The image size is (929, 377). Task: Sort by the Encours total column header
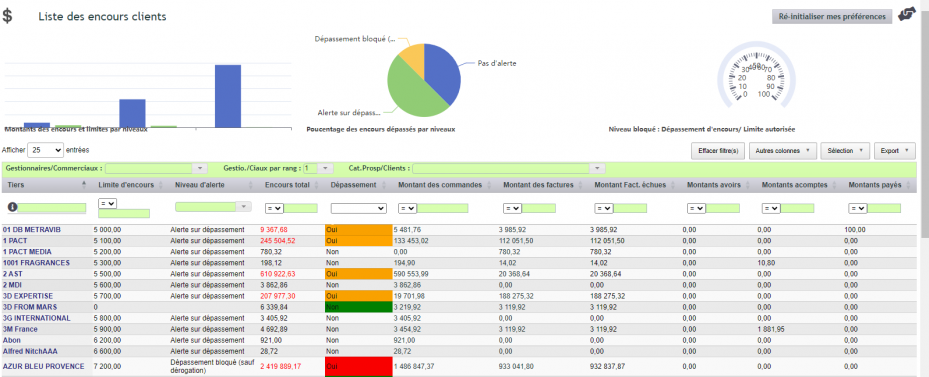click(x=288, y=185)
